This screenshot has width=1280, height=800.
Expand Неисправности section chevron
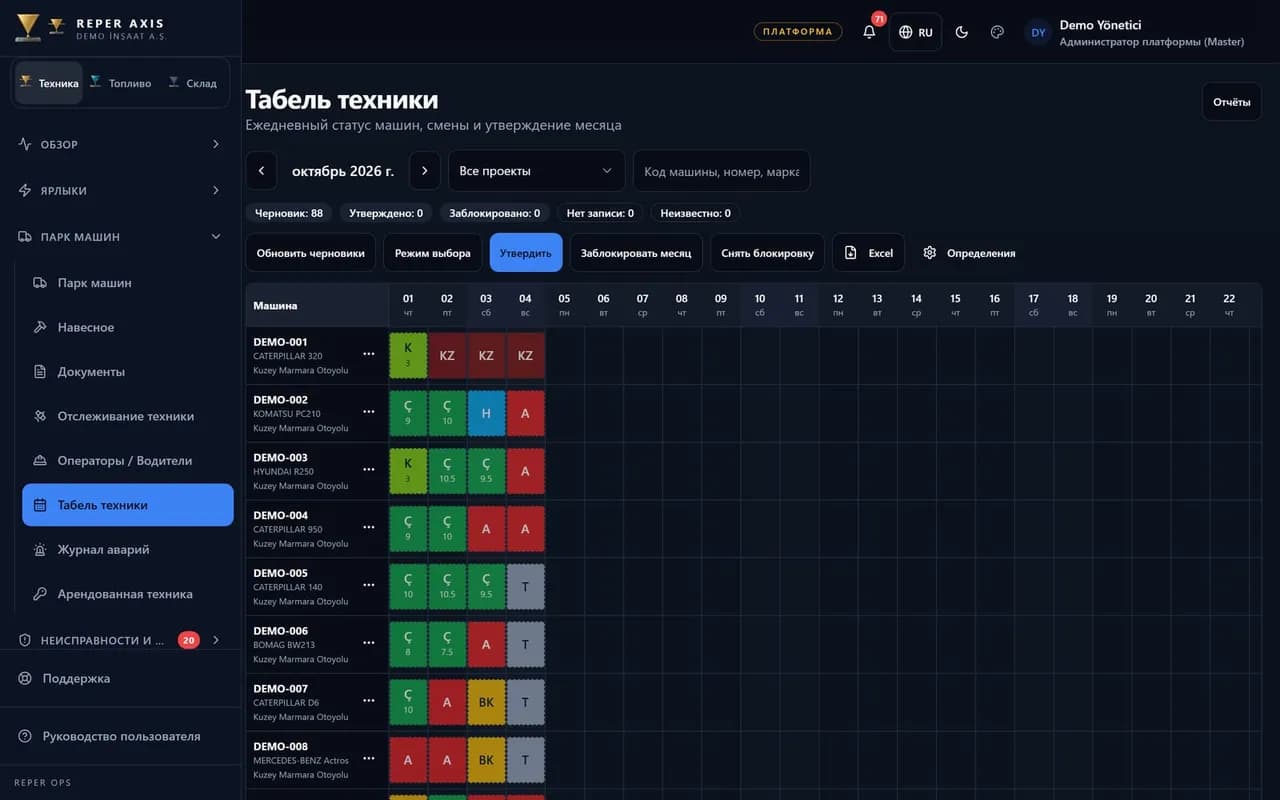pyautogui.click(x=216, y=640)
